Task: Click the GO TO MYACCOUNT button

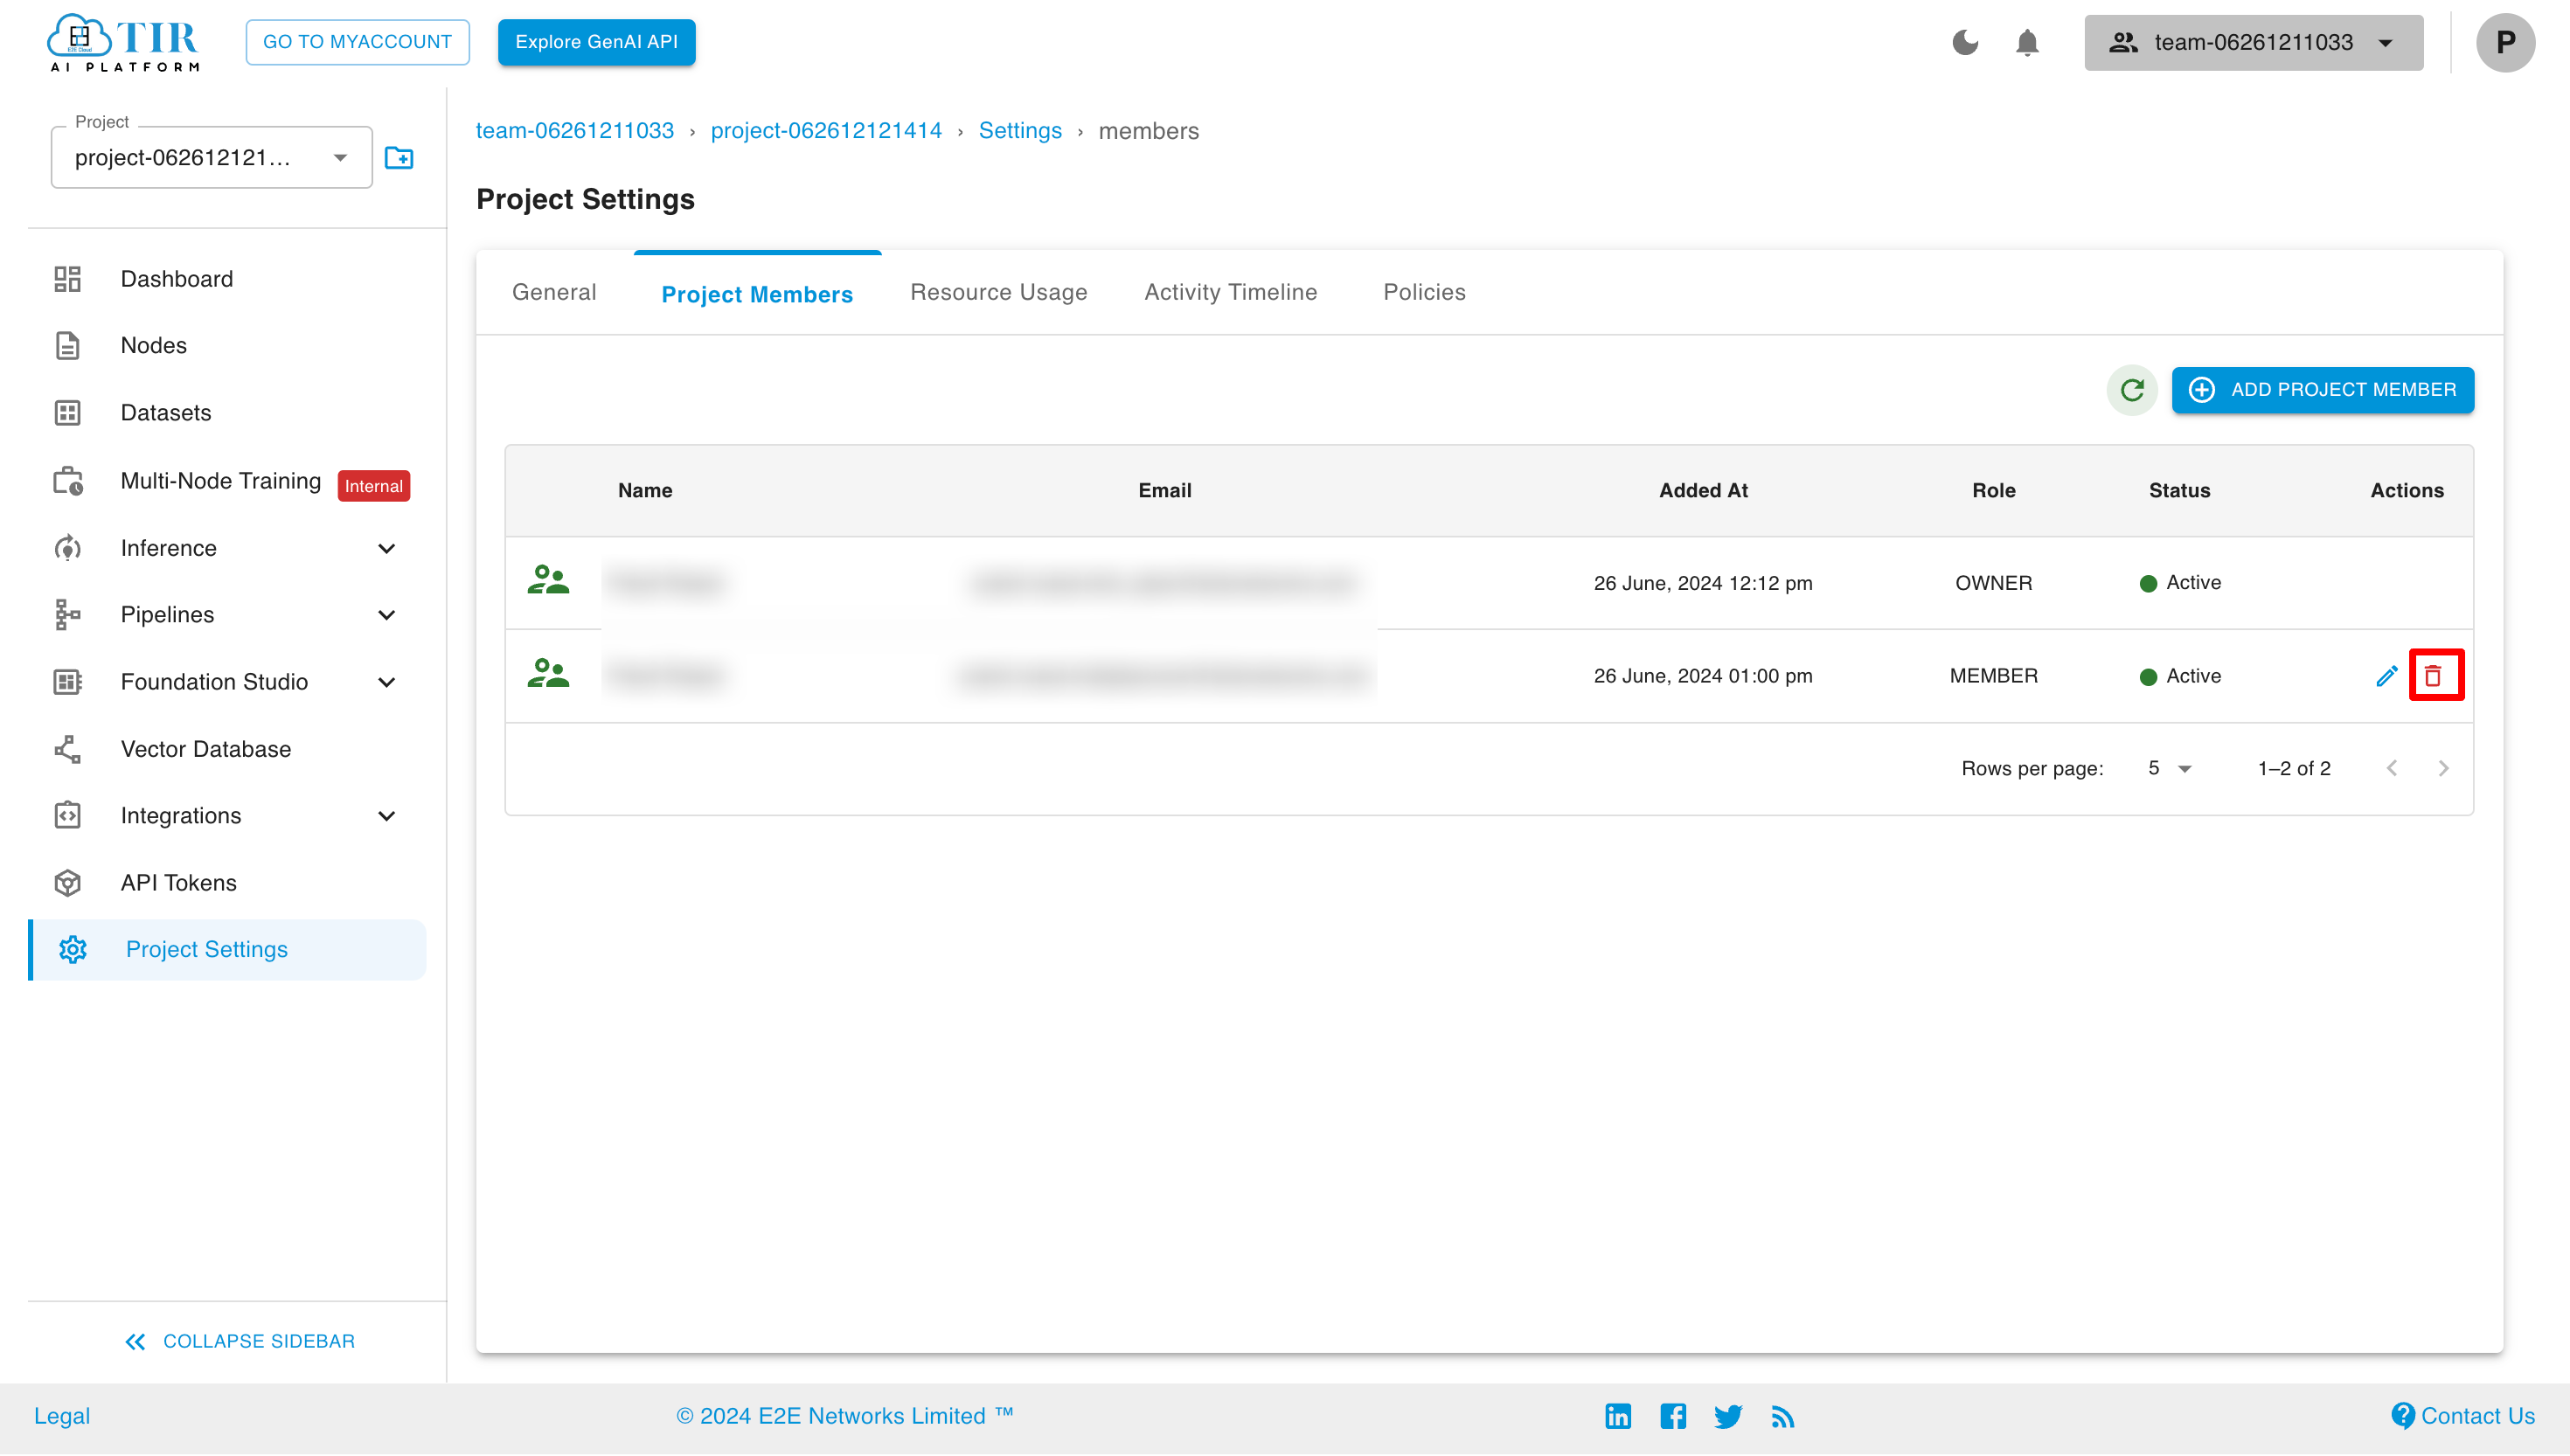Action: coord(357,42)
